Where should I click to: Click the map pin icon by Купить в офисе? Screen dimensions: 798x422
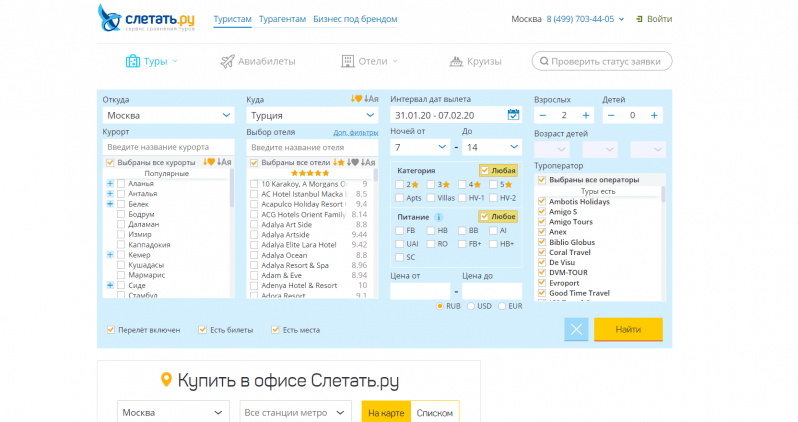[166, 379]
